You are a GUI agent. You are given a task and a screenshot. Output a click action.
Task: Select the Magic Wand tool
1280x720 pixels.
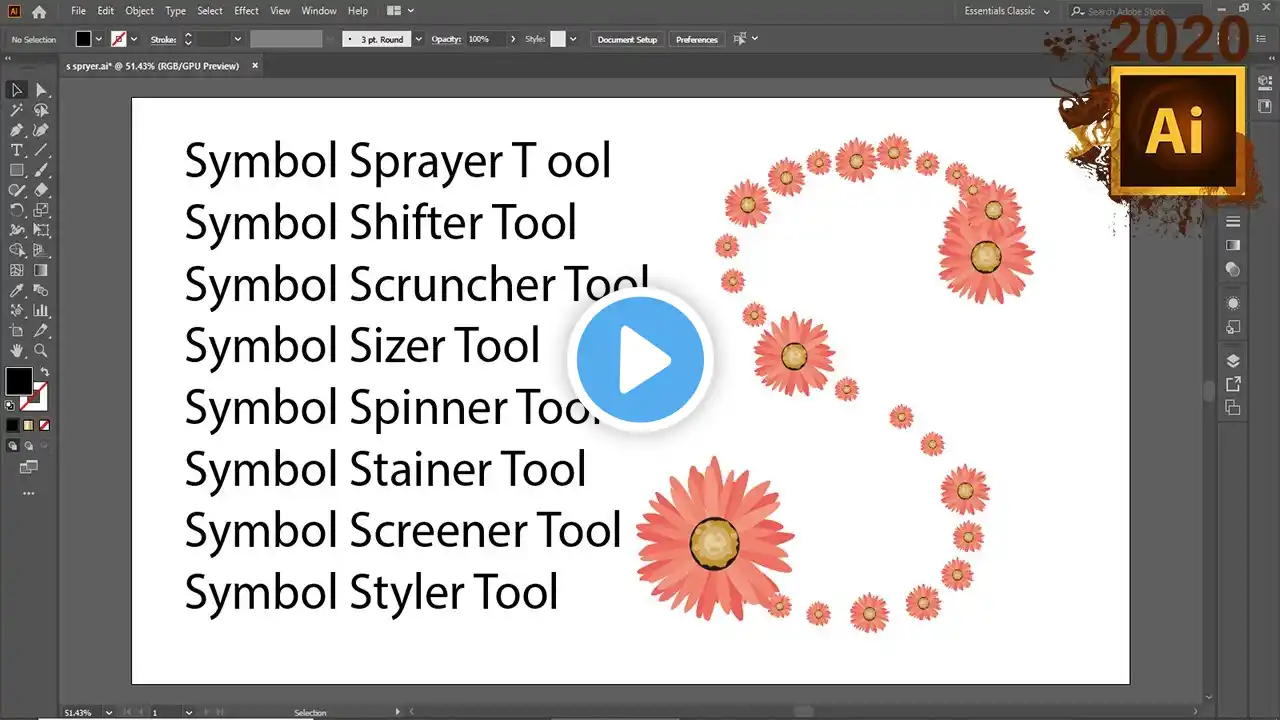pyautogui.click(x=17, y=110)
